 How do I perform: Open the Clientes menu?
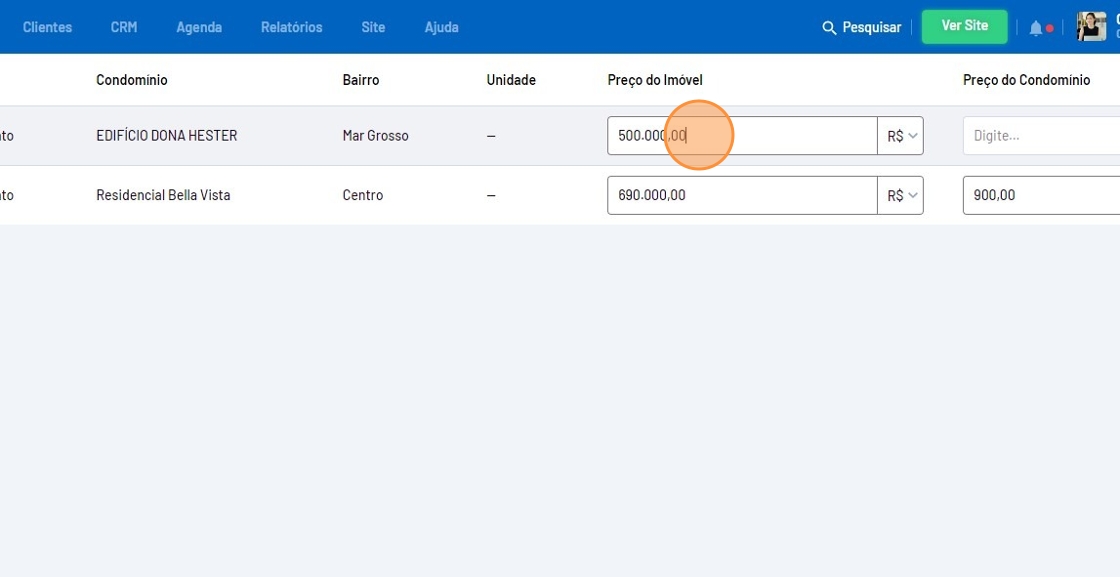click(47, 27)
